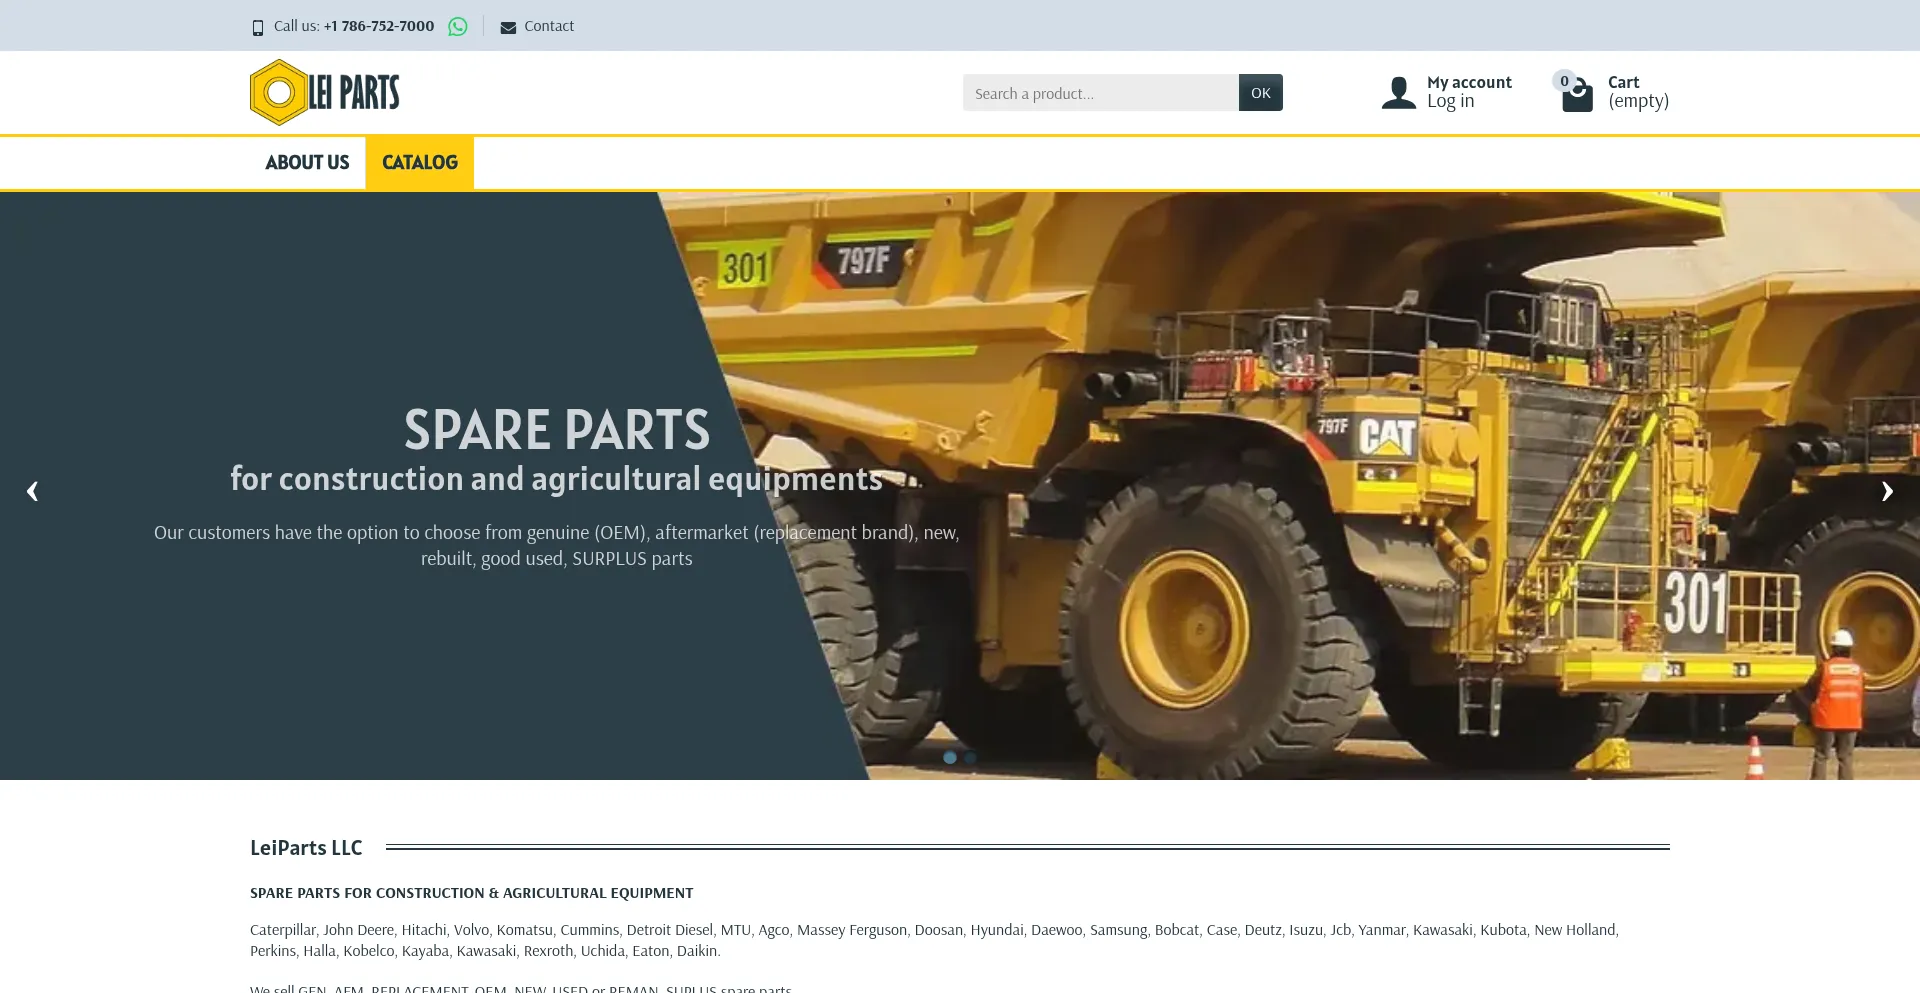Open the Log in link
1920x993 pixels.
pyautogui.click(x=1450, y=101)
